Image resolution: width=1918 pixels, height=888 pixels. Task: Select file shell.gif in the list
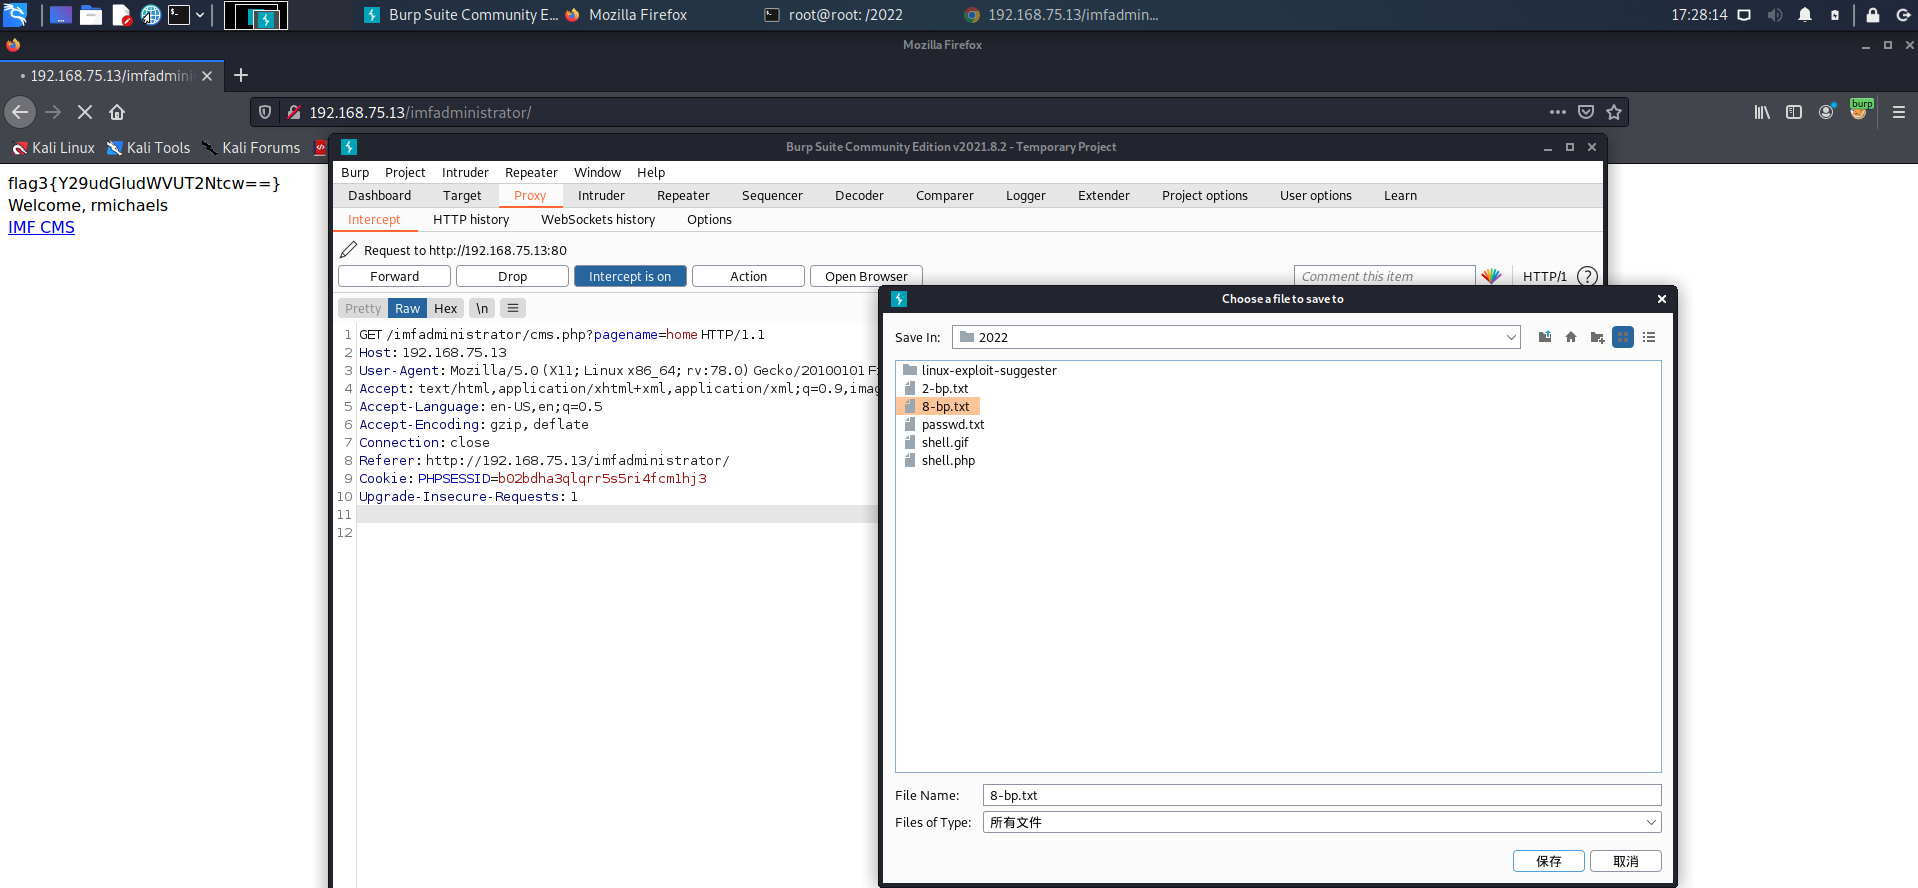coord(936,442)
